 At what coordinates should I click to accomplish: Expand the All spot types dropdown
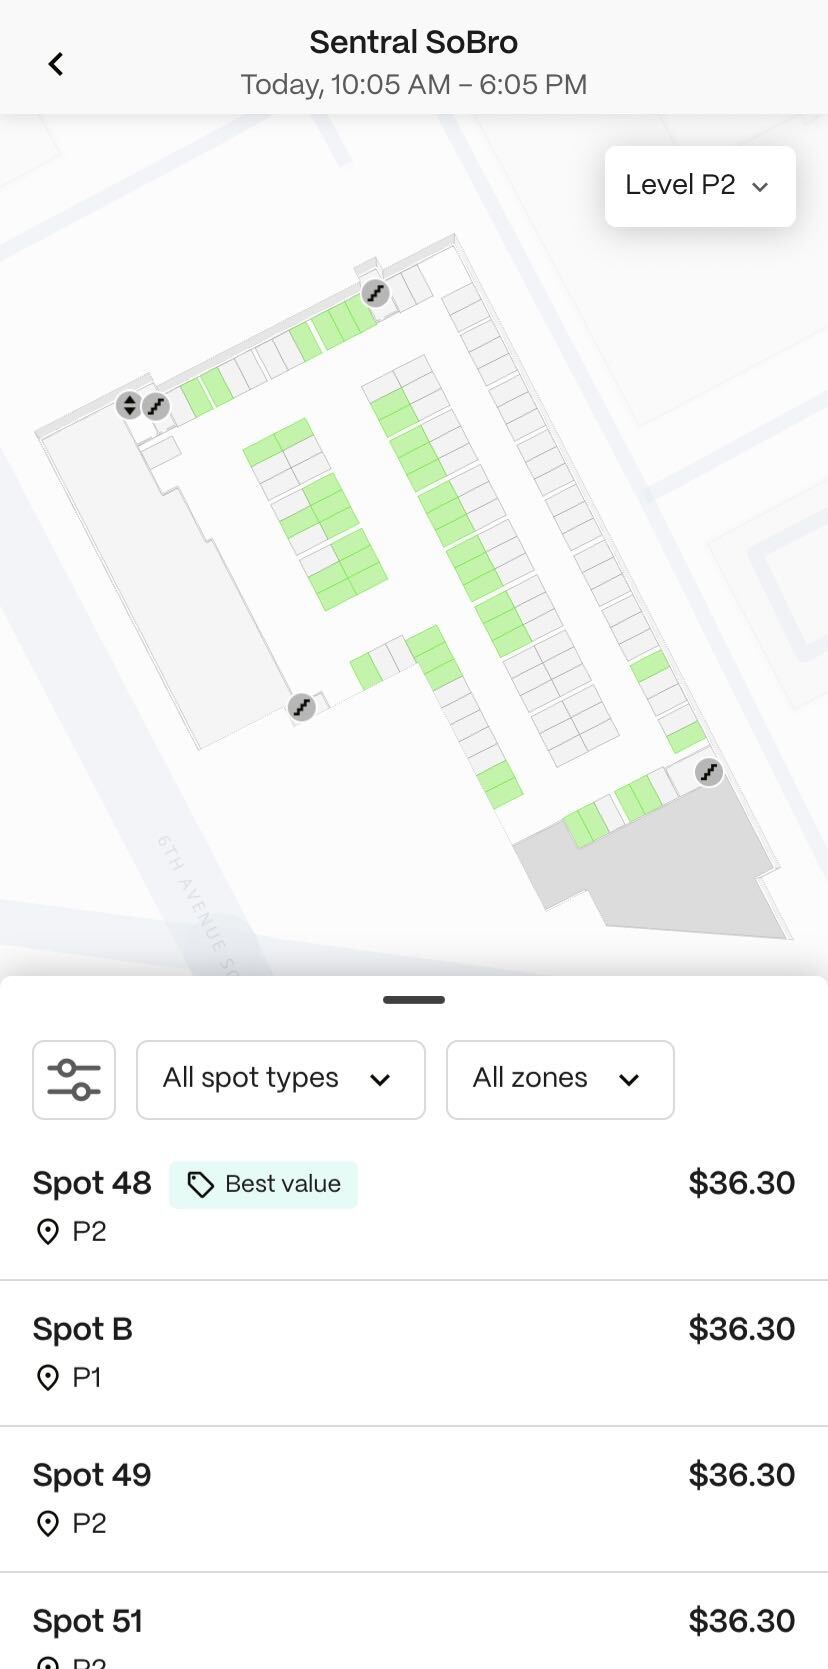point(281,1080)
